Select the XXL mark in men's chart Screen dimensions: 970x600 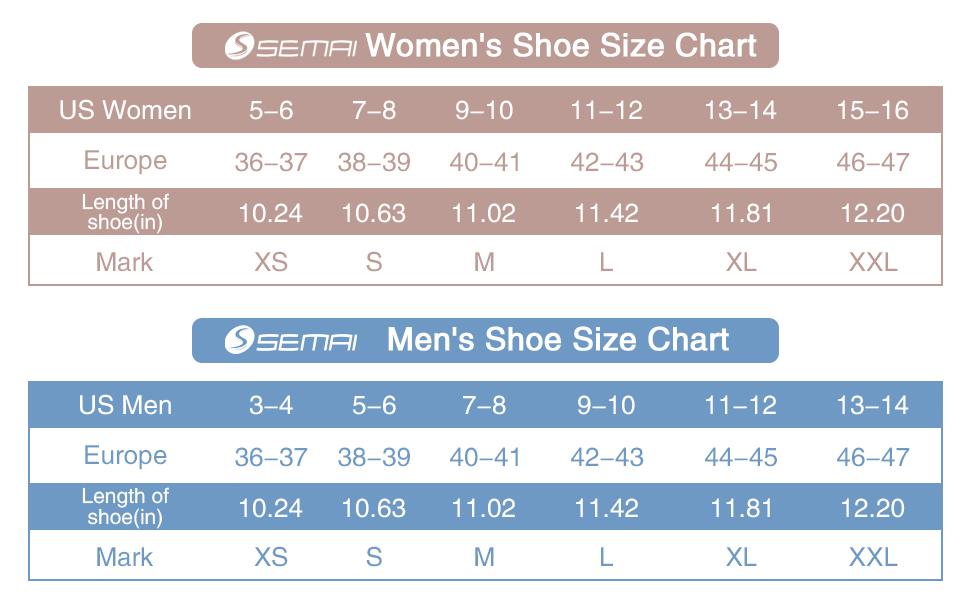click(873, 557)
